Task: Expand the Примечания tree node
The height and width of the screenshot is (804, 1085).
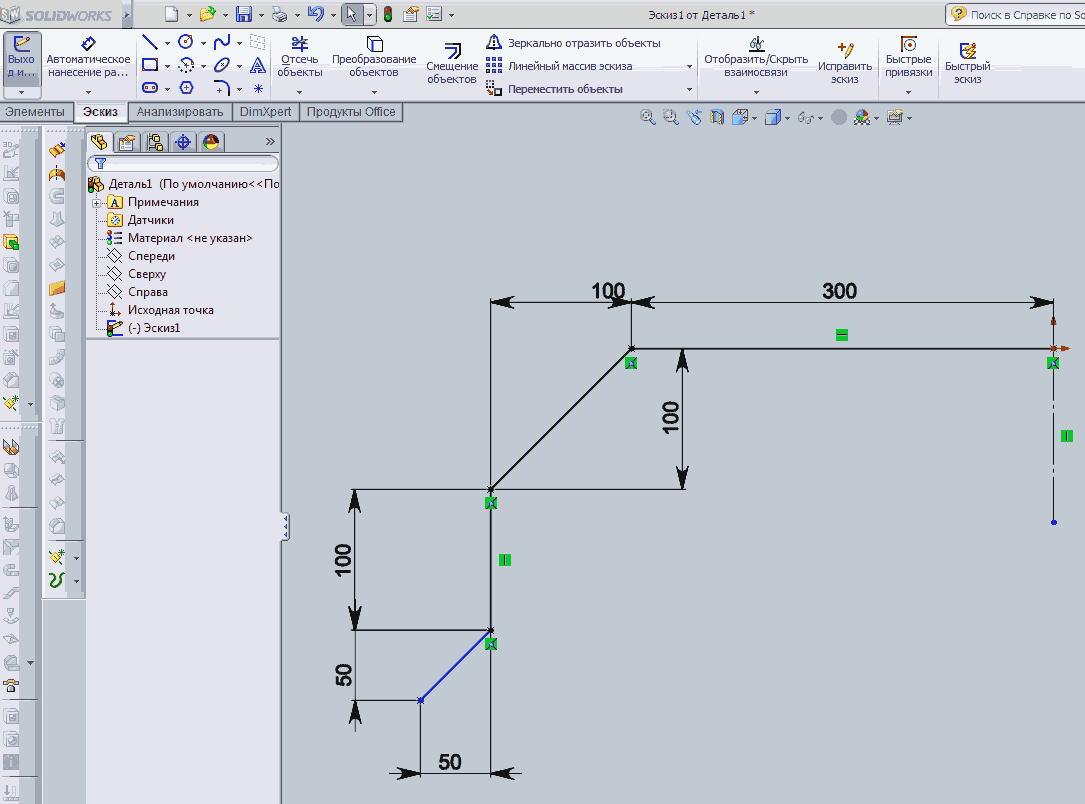Action: 96,202
